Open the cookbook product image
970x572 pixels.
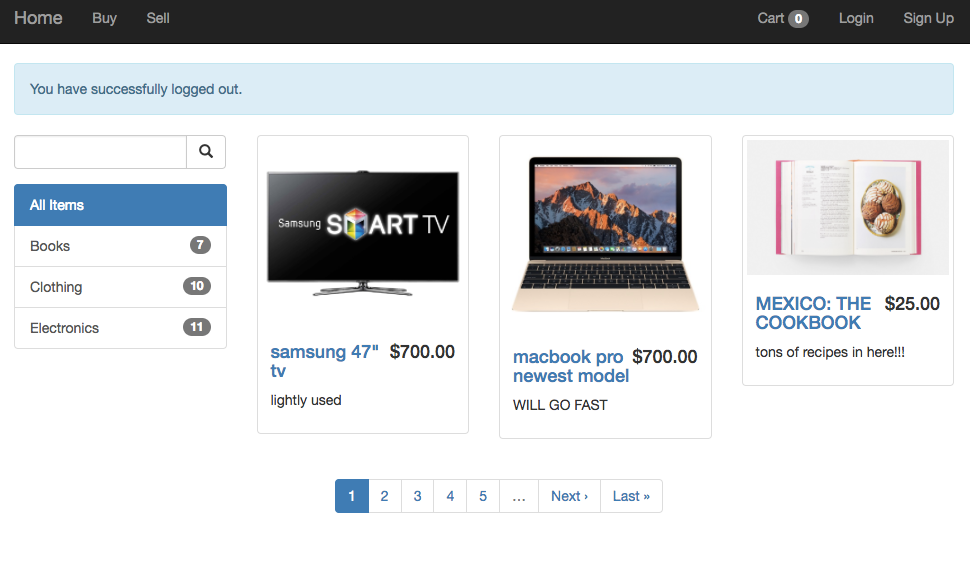click(x=848, y=207)
